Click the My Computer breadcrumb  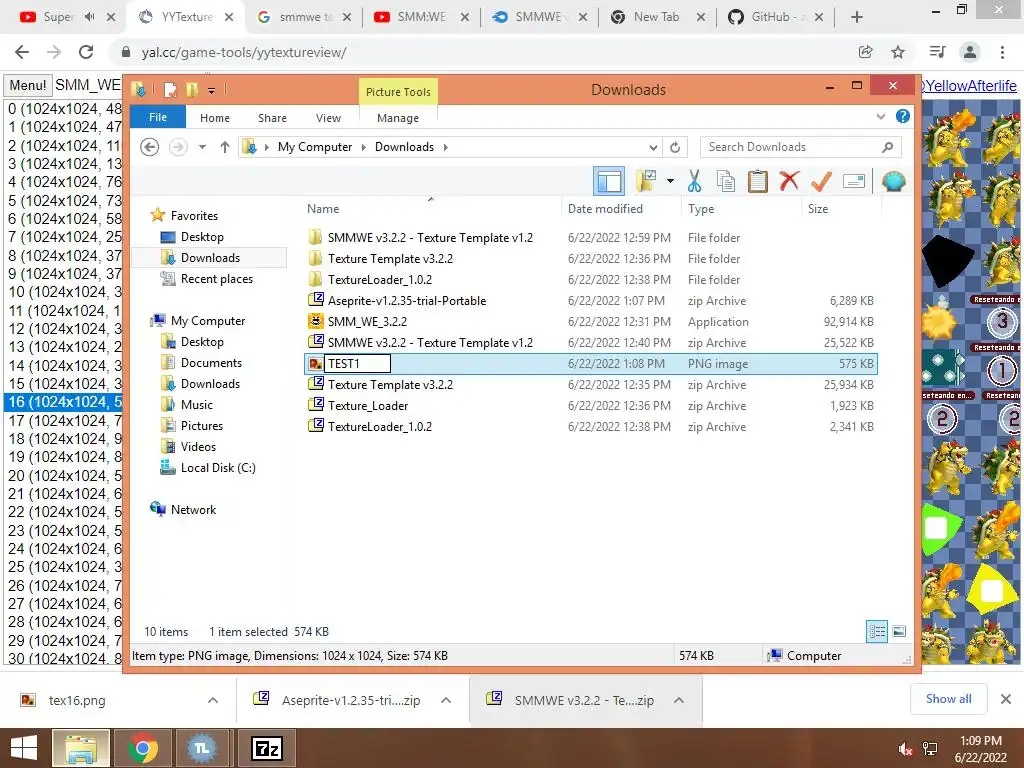click(x=315, y=147)
